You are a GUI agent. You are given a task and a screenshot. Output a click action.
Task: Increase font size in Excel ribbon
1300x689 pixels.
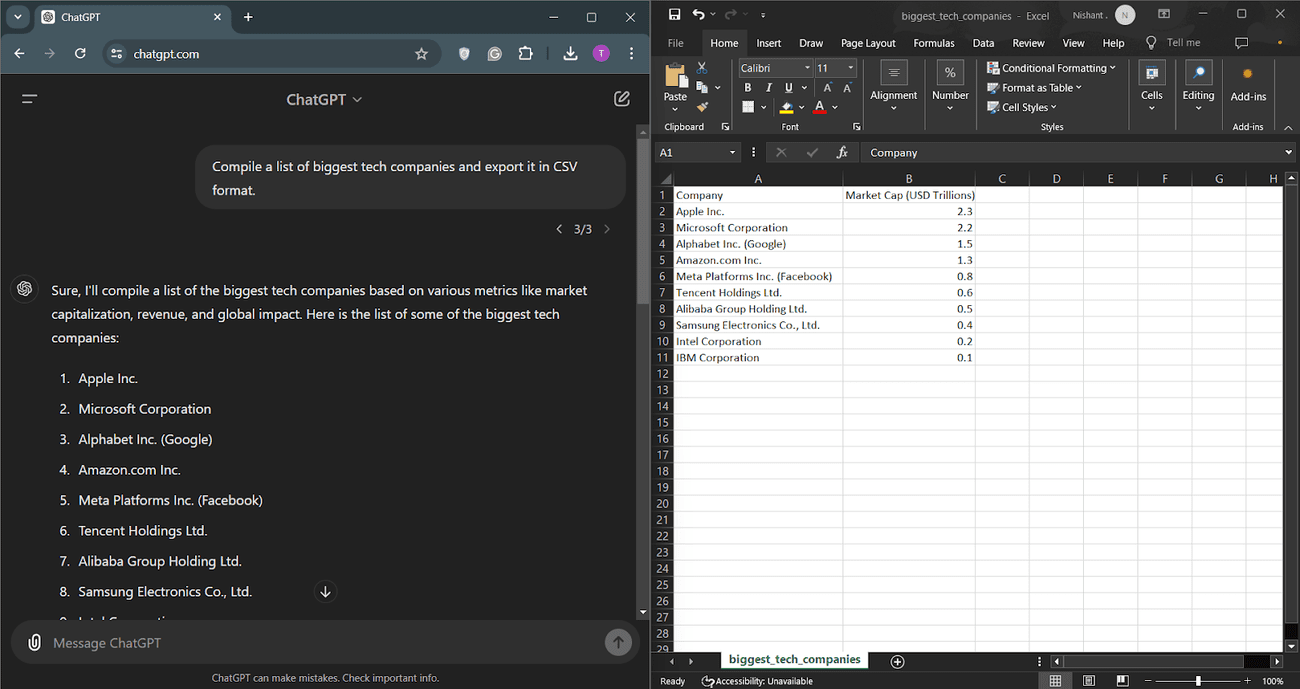click(827, 88)
